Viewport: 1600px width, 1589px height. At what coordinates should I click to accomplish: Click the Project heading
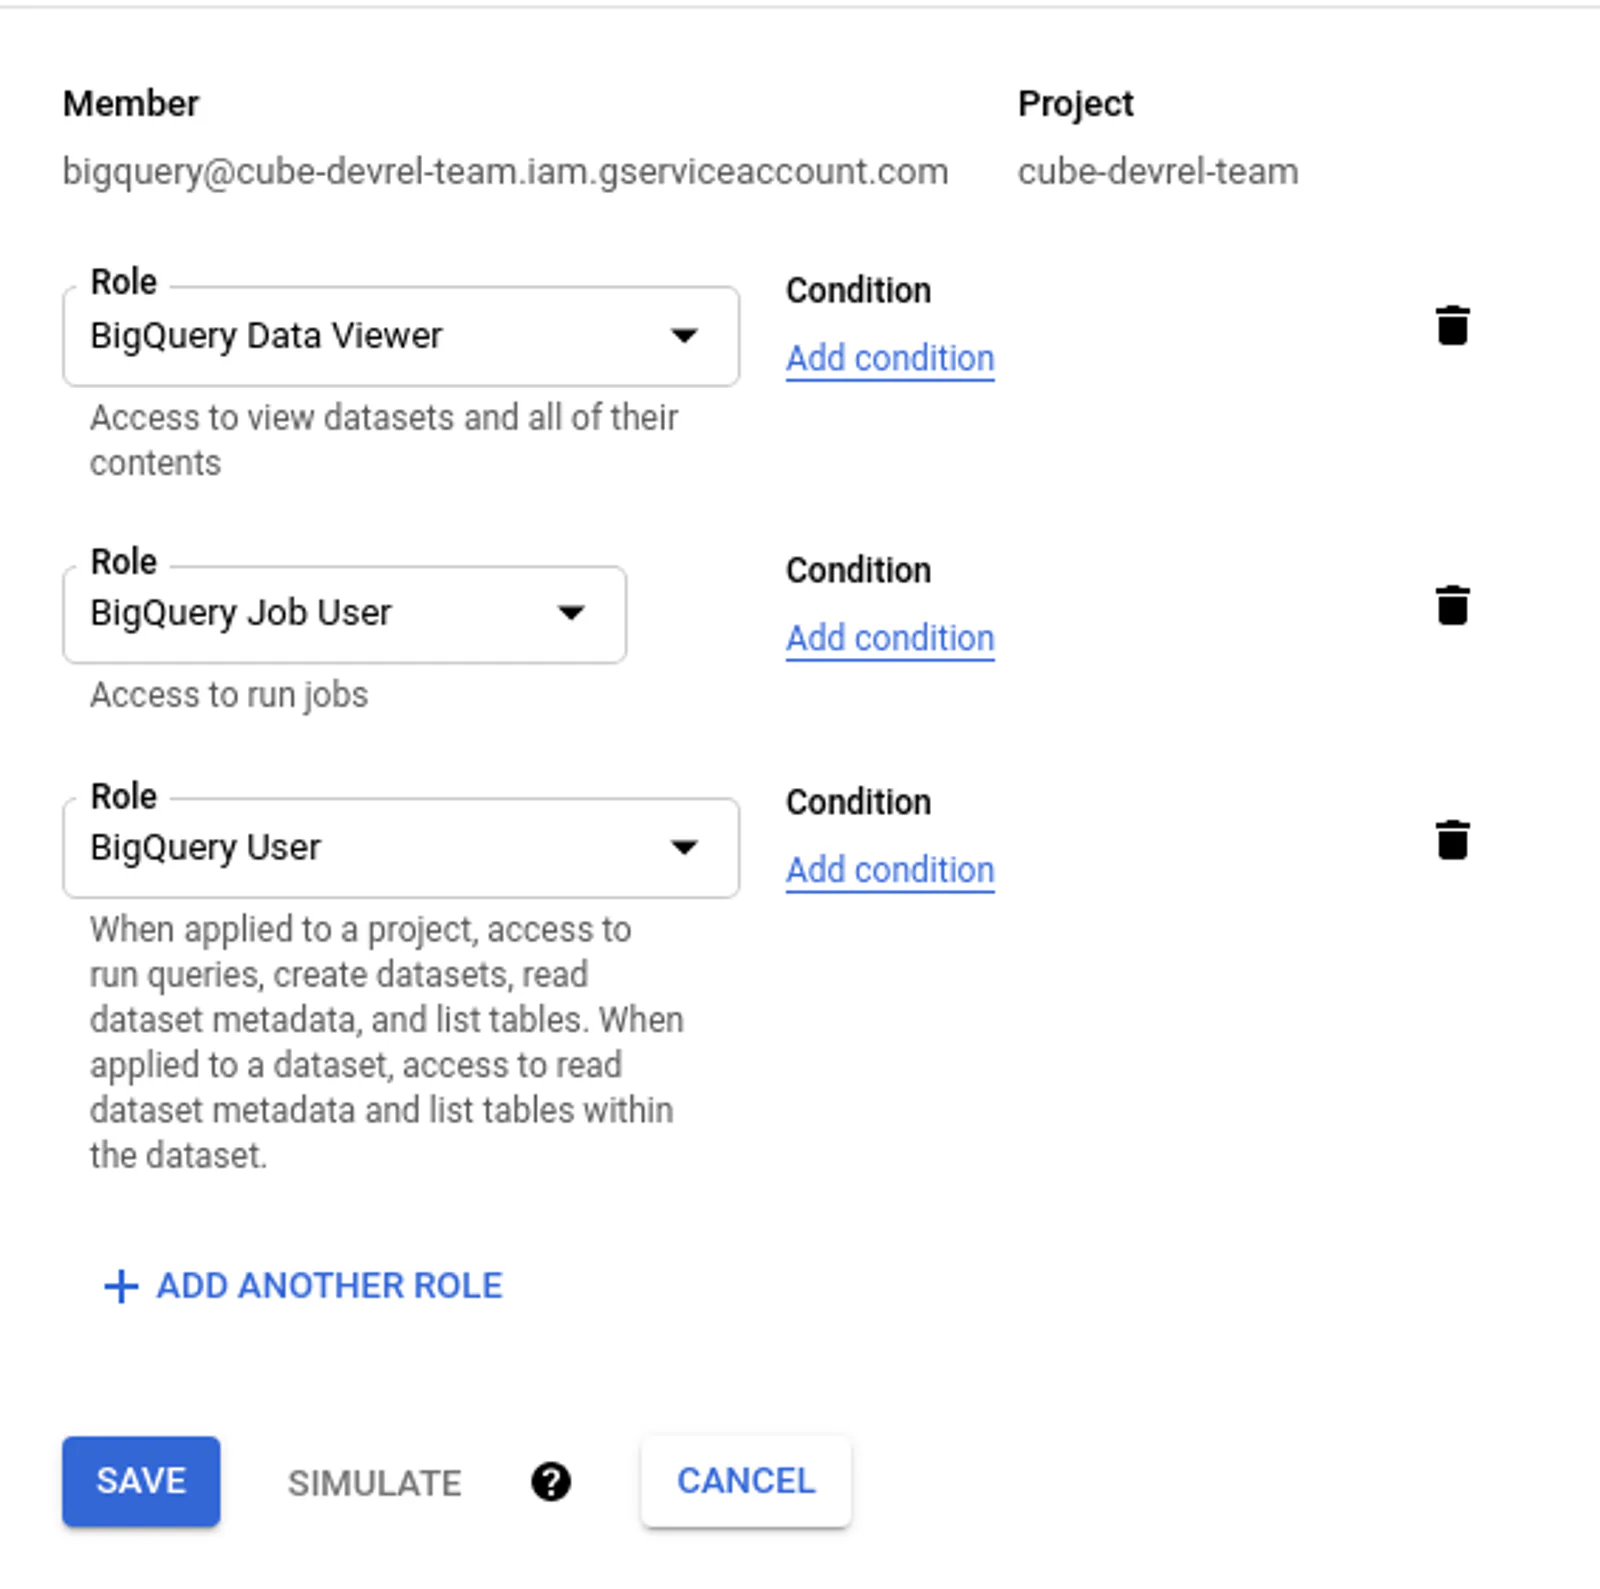[1076, 104]
